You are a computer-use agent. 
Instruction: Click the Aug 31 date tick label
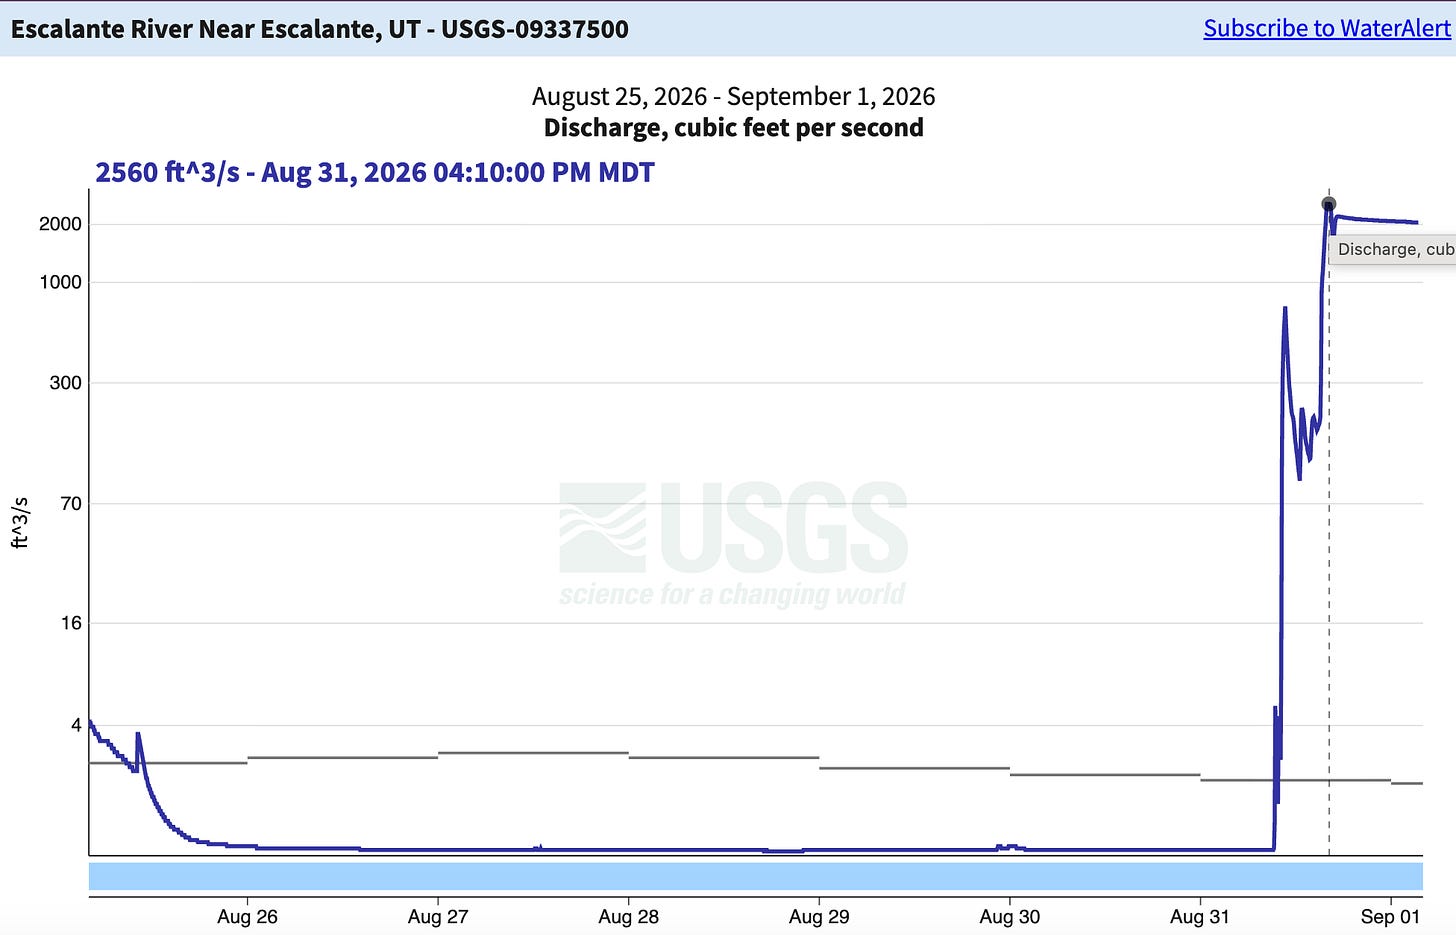(x=1200, y=916)
